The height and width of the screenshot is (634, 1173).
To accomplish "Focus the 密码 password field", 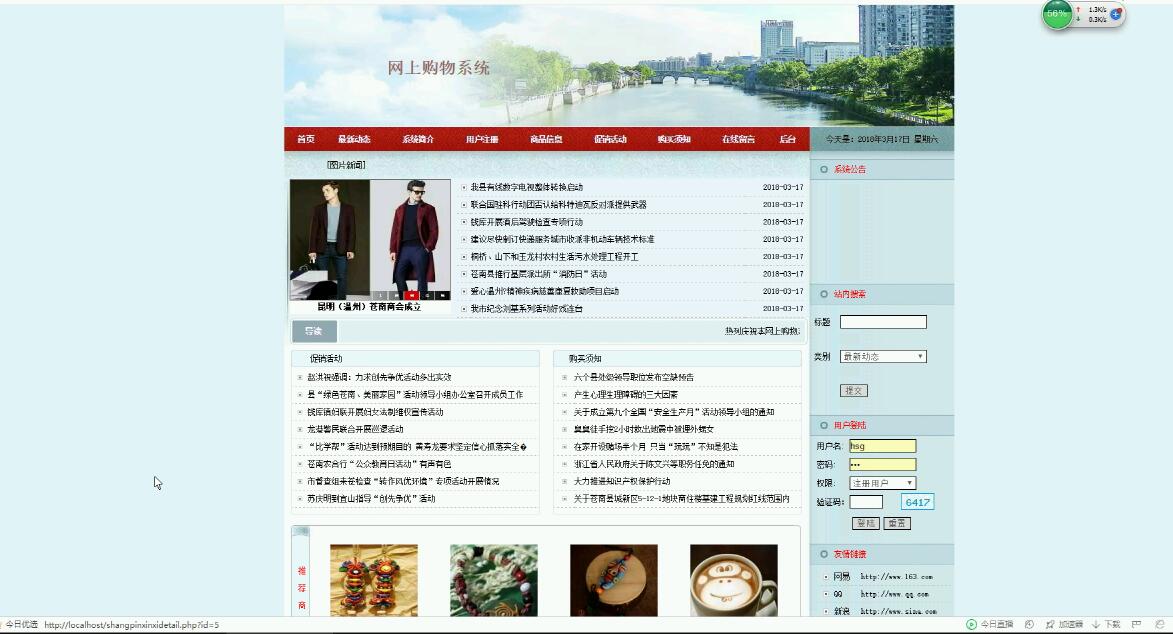I will click(883, 465).
